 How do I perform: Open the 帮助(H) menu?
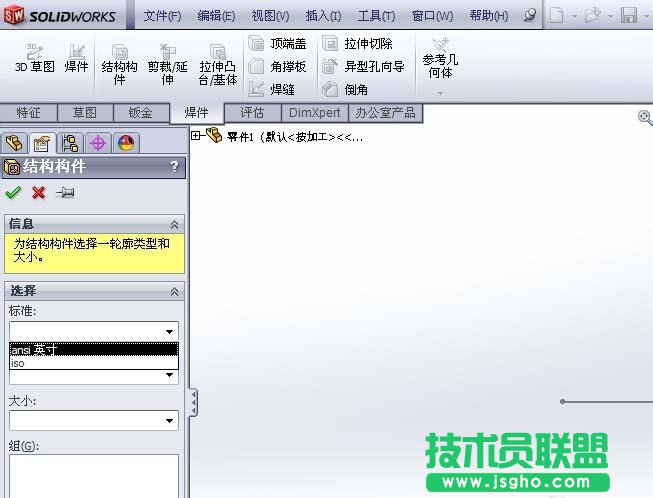[x=489, y=16]
